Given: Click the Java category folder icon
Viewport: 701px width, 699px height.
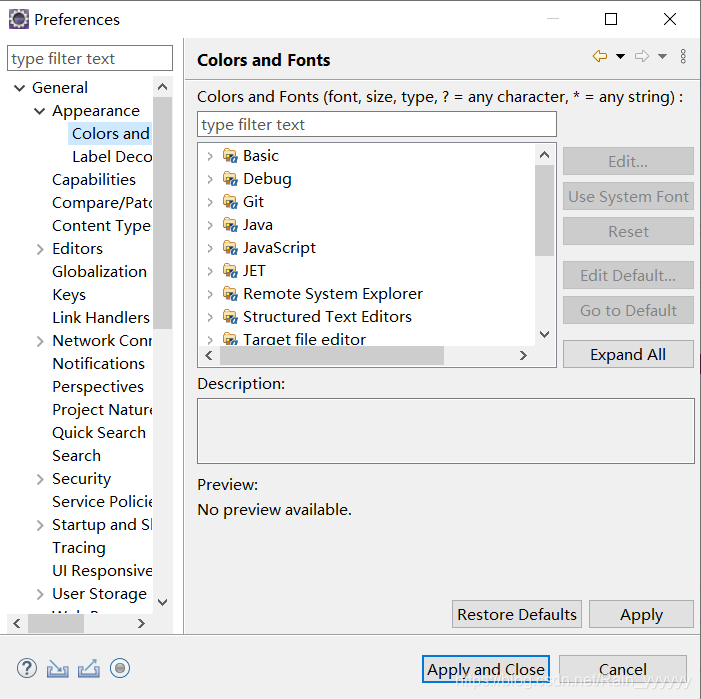Looking at the screenshot, I should pos(230,225).
